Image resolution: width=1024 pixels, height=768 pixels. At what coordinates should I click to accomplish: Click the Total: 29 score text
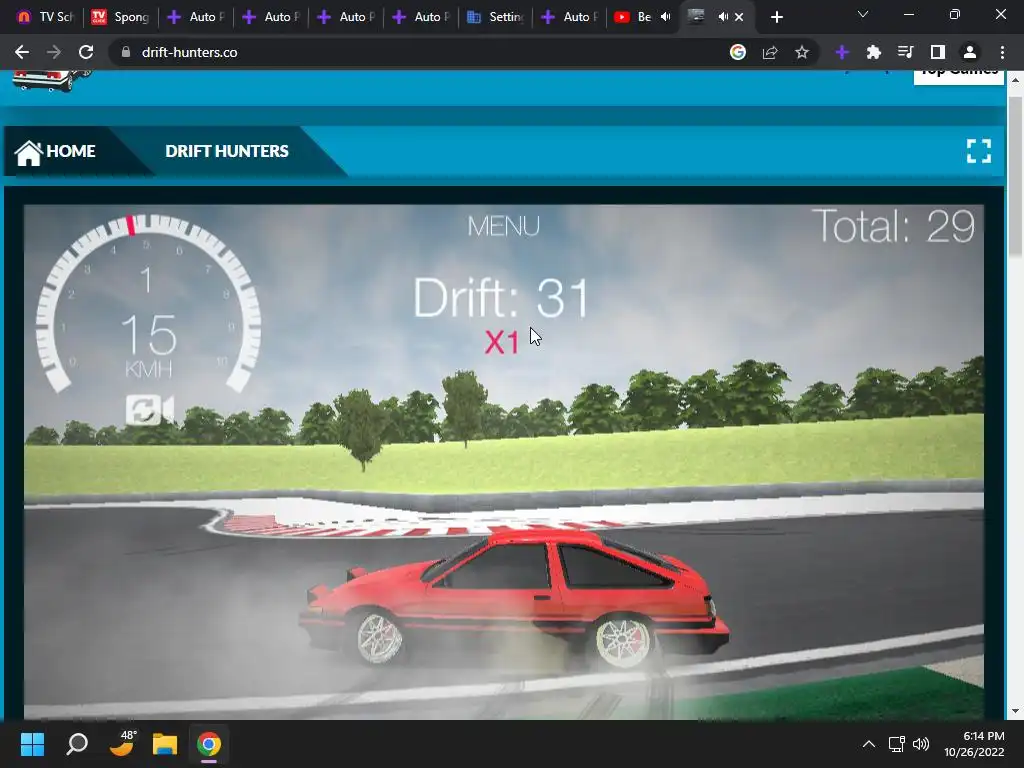(x=893, y=227)
